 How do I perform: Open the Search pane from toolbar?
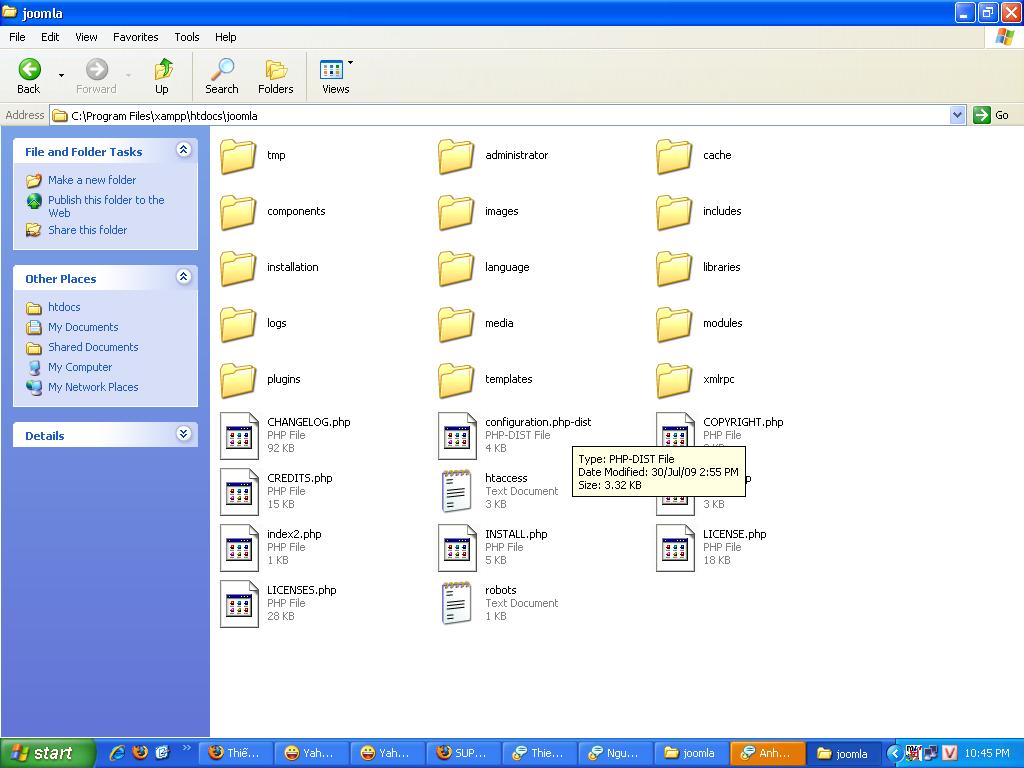point(222,76)
